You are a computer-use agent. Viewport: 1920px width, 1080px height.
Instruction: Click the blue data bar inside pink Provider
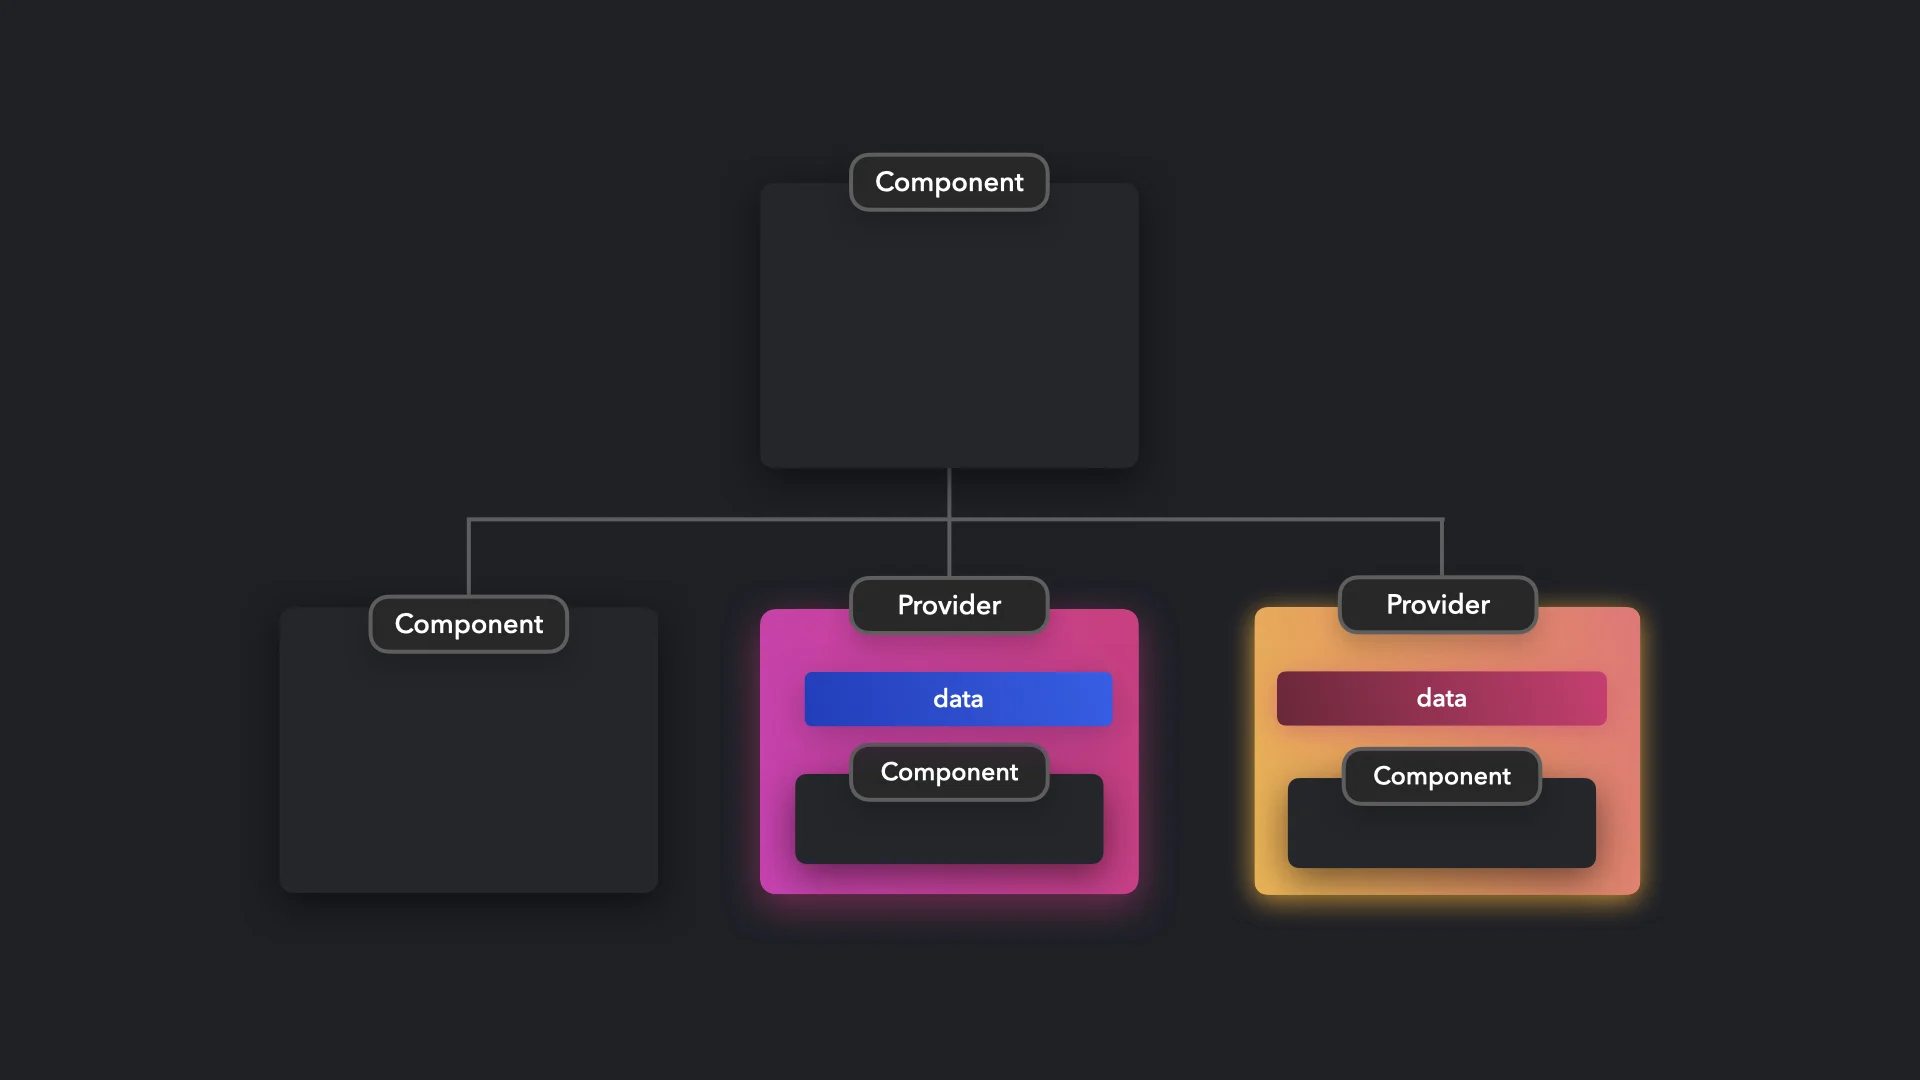click(957, 699)
